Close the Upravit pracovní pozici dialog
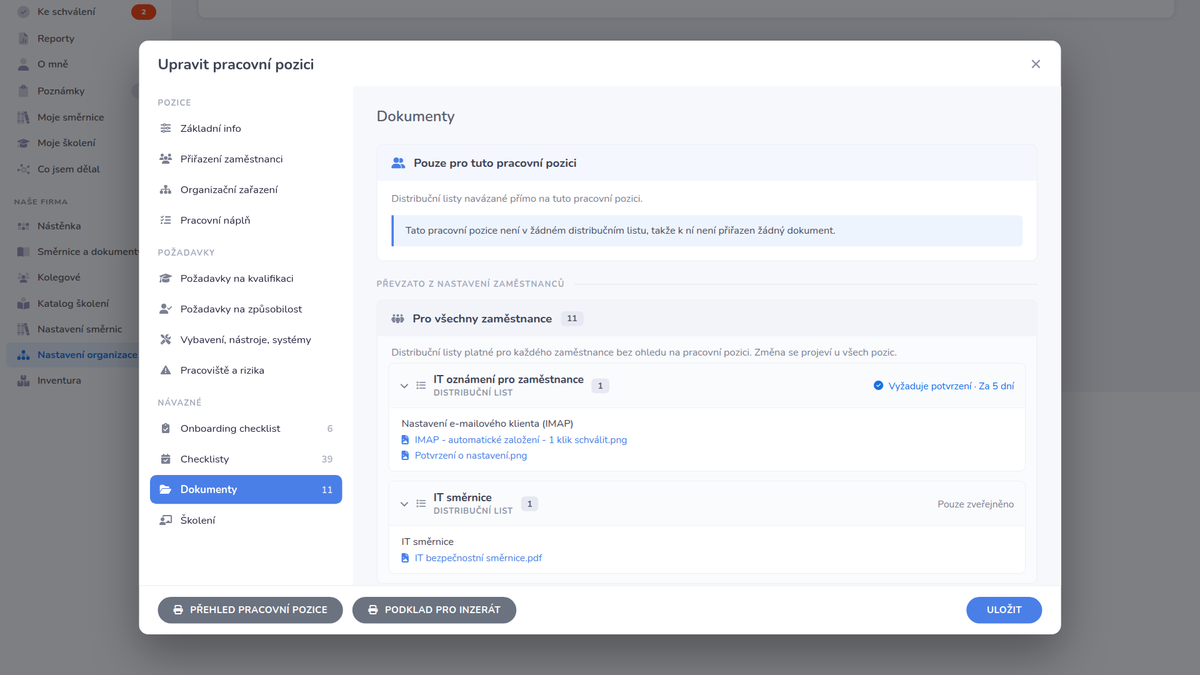Screen dimensions: 1200x675 [1036, 64]
